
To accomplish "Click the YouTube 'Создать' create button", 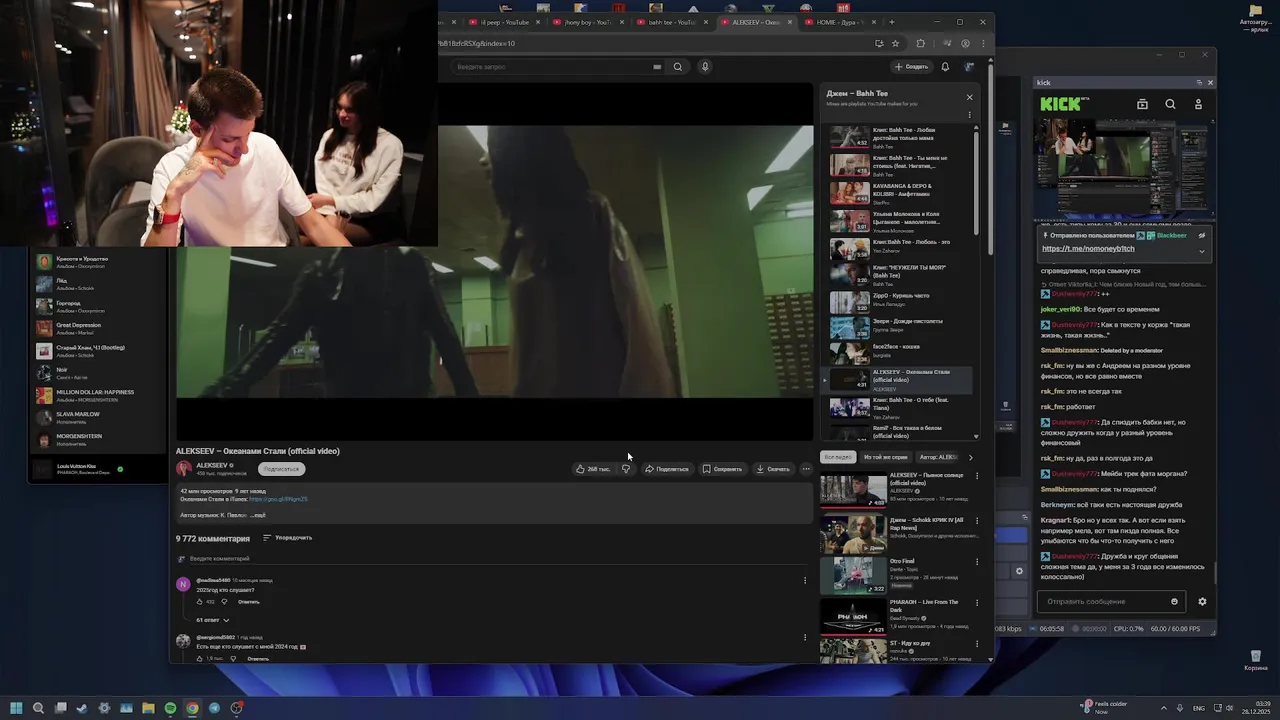I will coord(911,67).
